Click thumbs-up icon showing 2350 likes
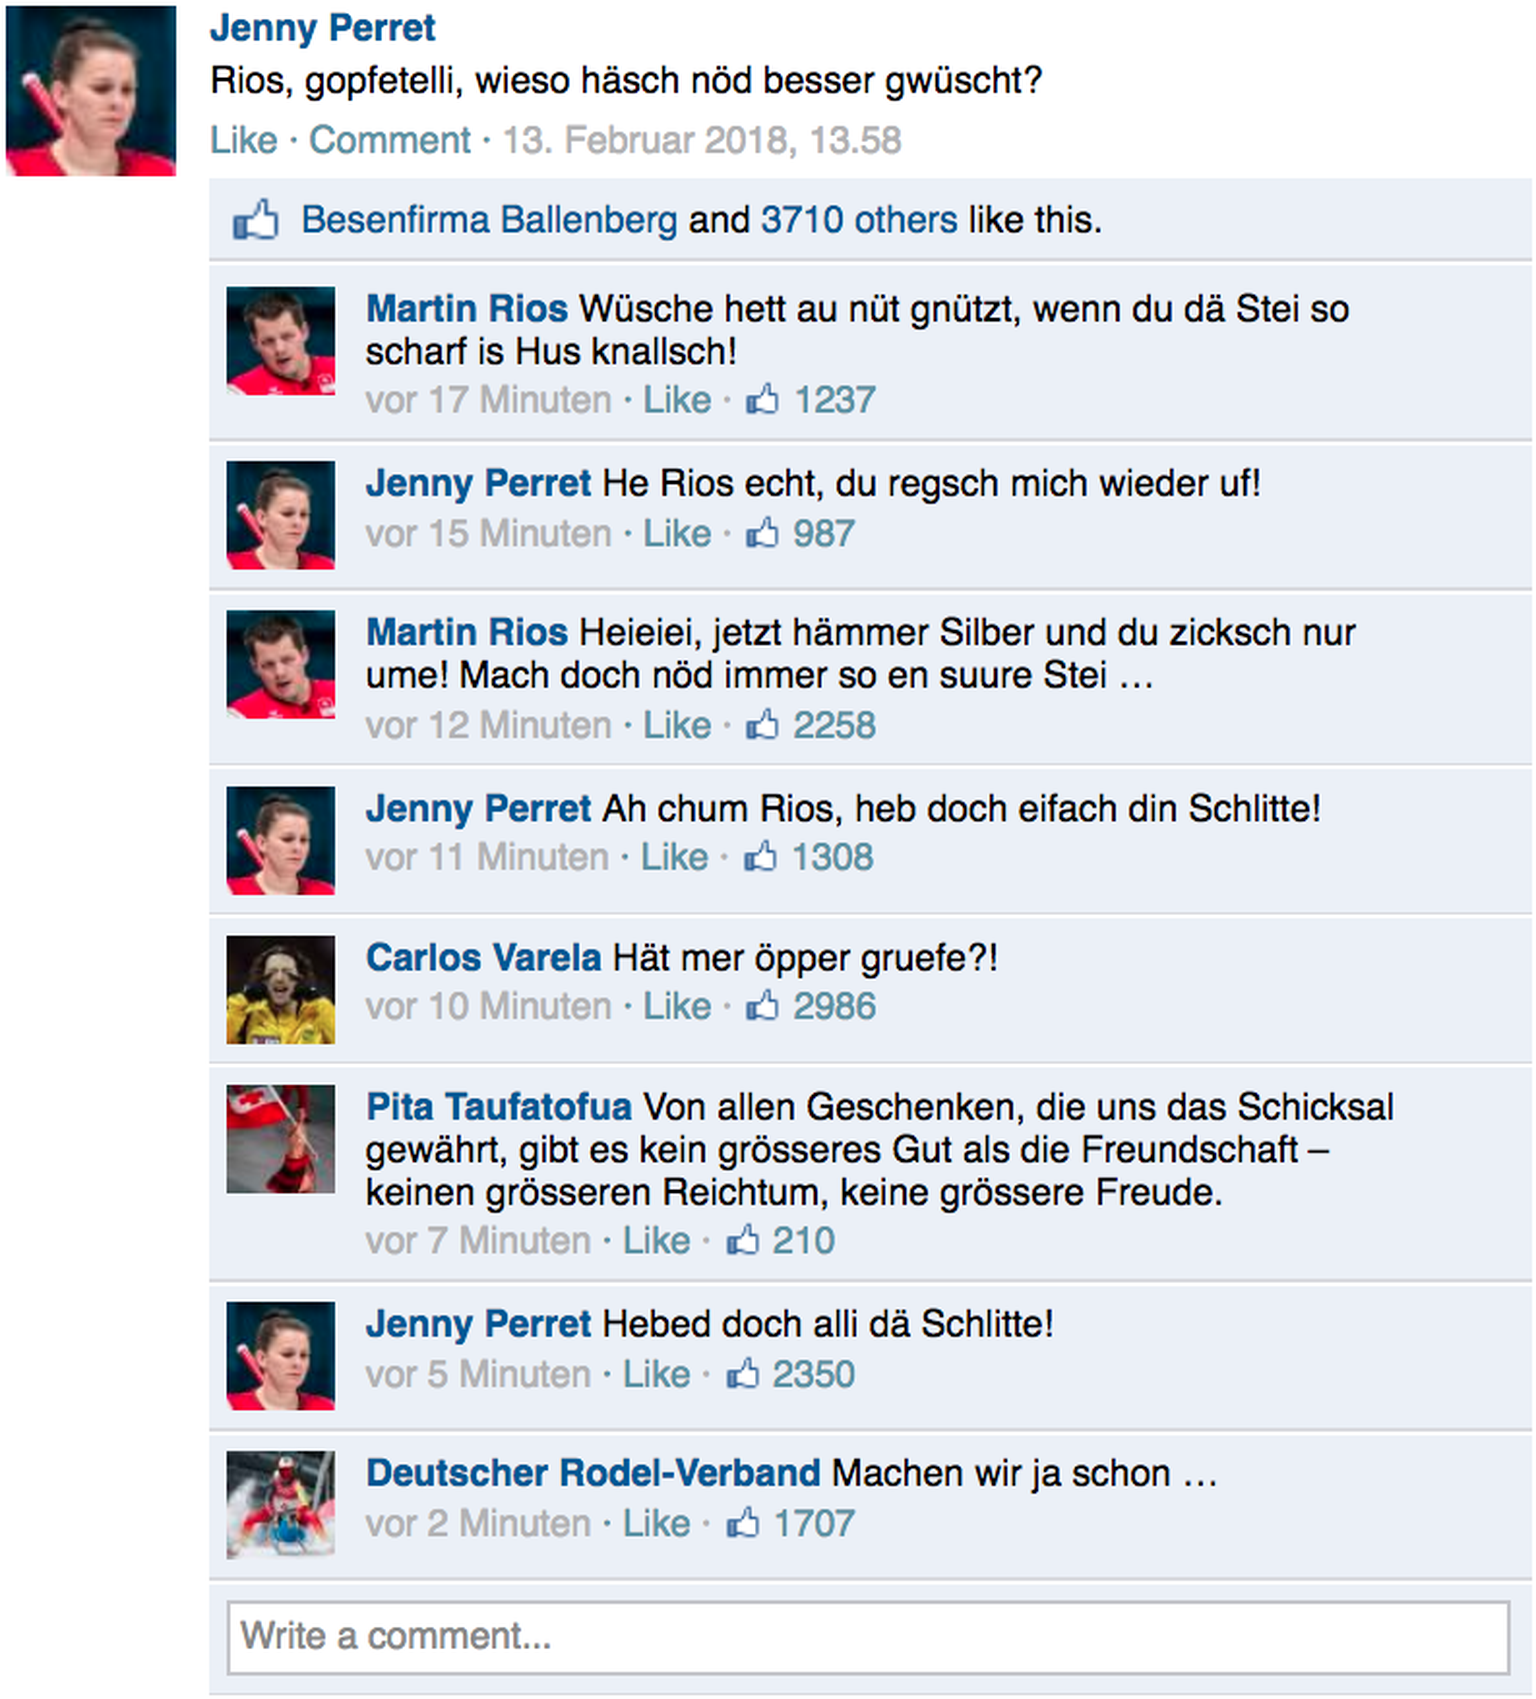Viewport: 1536px width, 1699px height. tap(742, 1374)
